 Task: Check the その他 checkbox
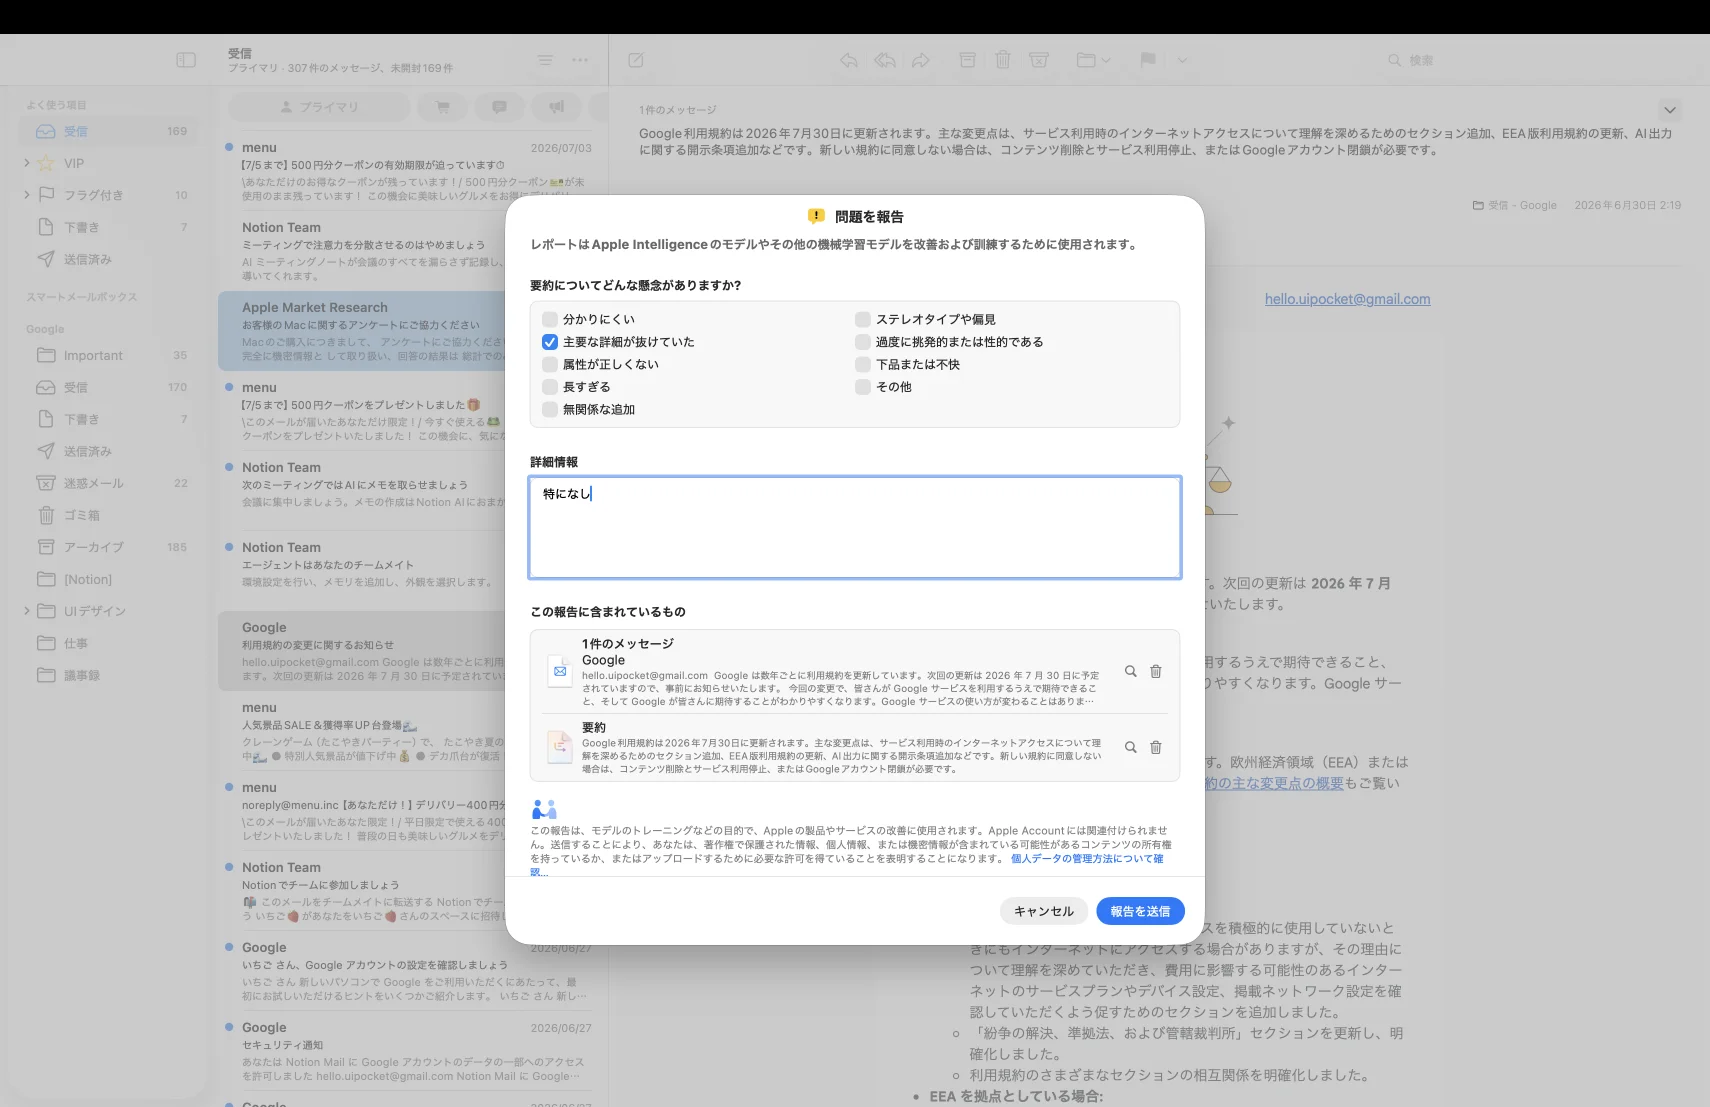click(x=863, y=387)
